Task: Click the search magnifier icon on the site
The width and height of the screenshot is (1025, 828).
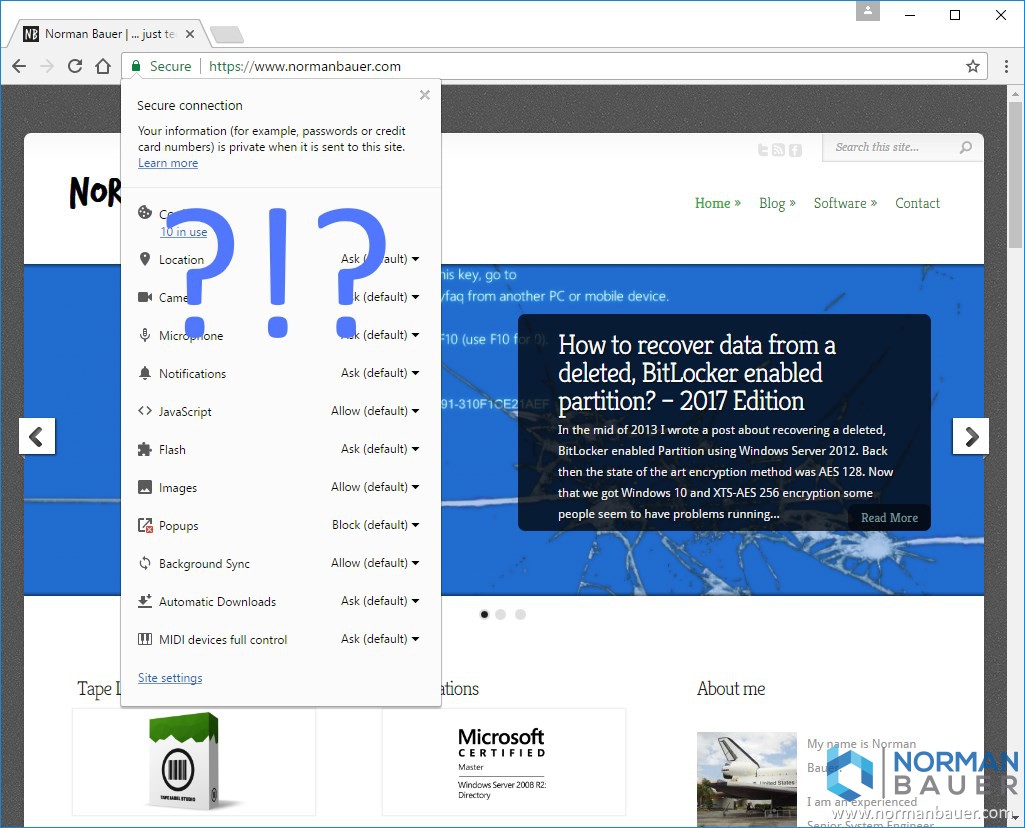Action: tap(966, 147)
